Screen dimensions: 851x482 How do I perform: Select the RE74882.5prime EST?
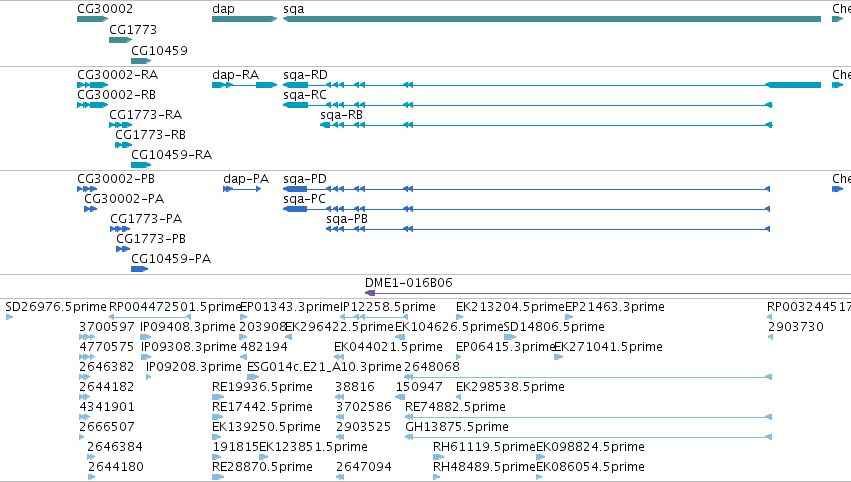(x=588, y=417)
